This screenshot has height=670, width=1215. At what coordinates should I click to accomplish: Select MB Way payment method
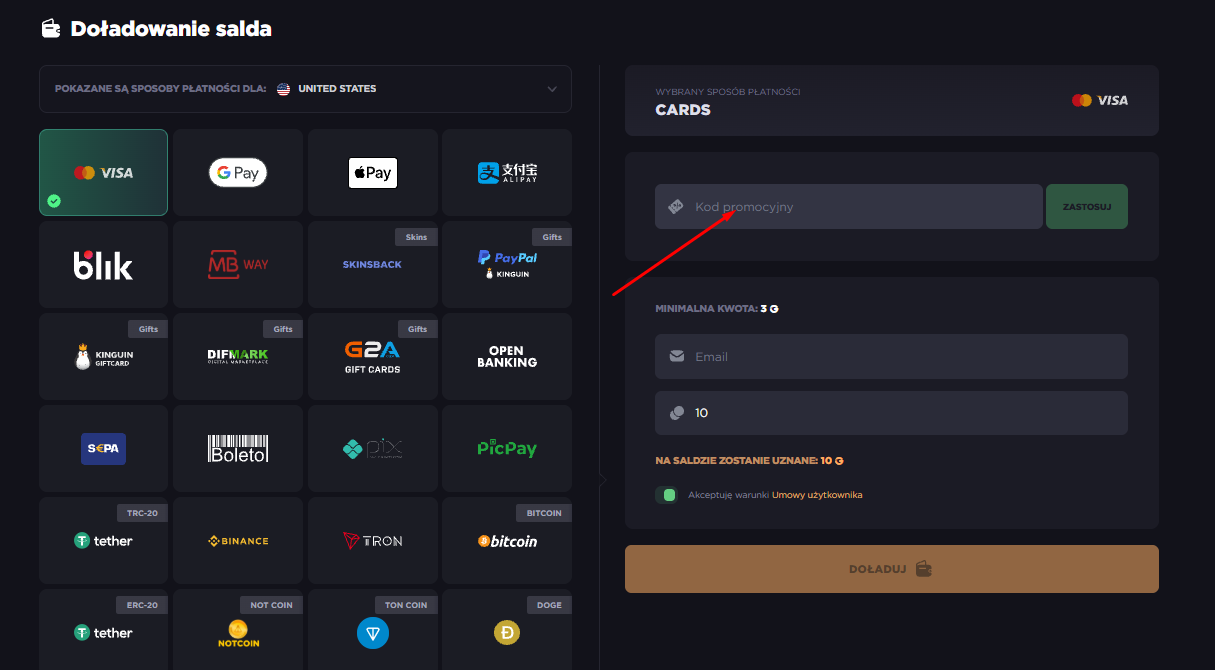238,264
